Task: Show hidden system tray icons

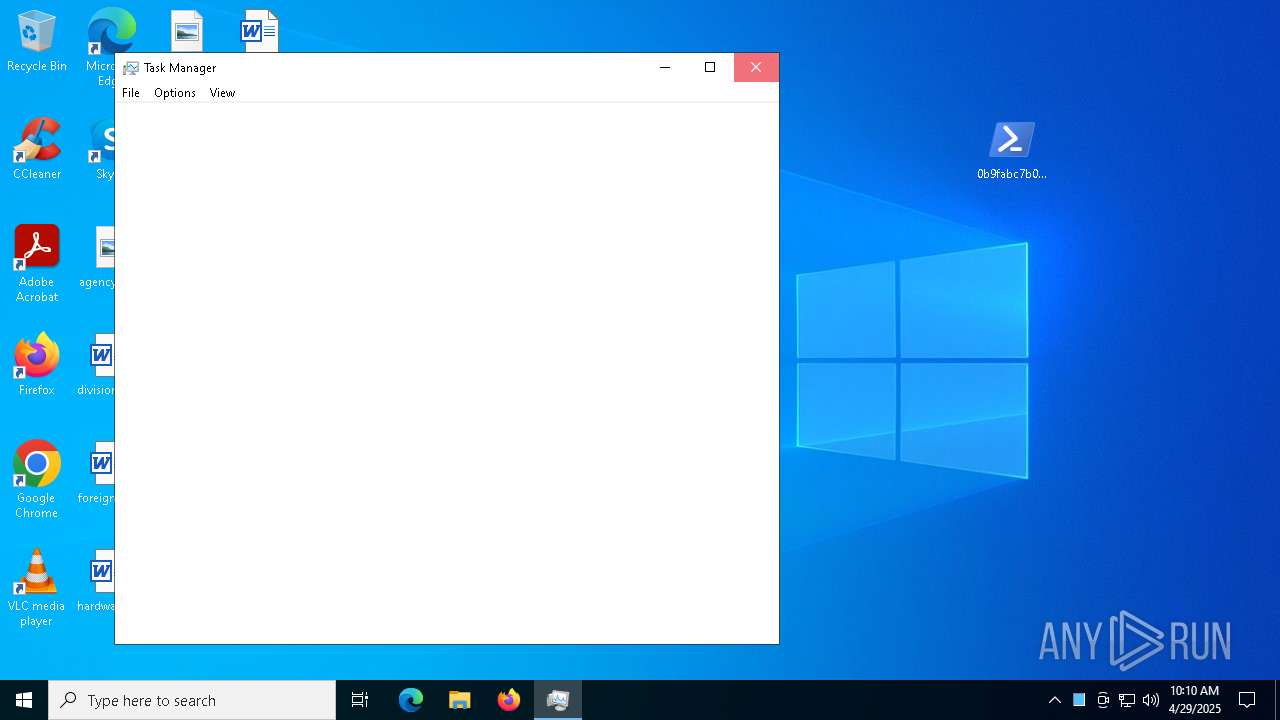Action: pos(1055,700)
